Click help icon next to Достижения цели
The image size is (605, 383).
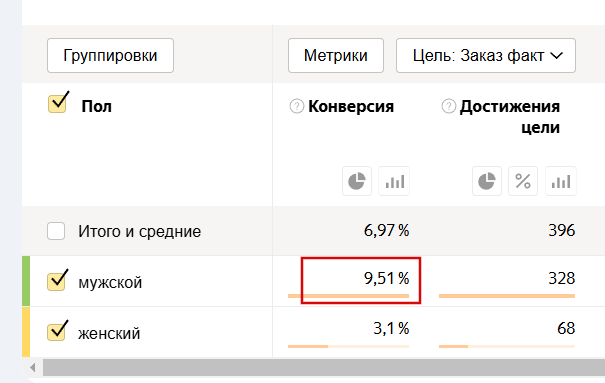click(x=448, y=106)
